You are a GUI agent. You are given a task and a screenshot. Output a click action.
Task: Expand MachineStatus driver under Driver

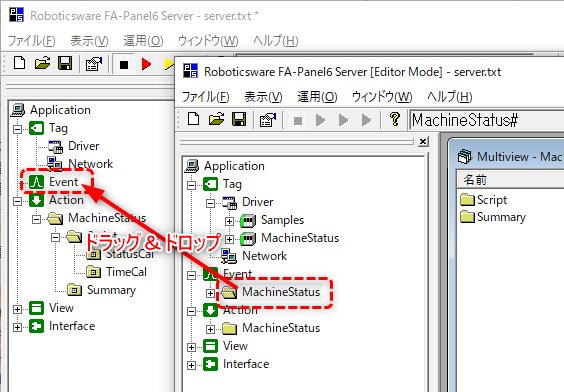[x=229, y=239]
